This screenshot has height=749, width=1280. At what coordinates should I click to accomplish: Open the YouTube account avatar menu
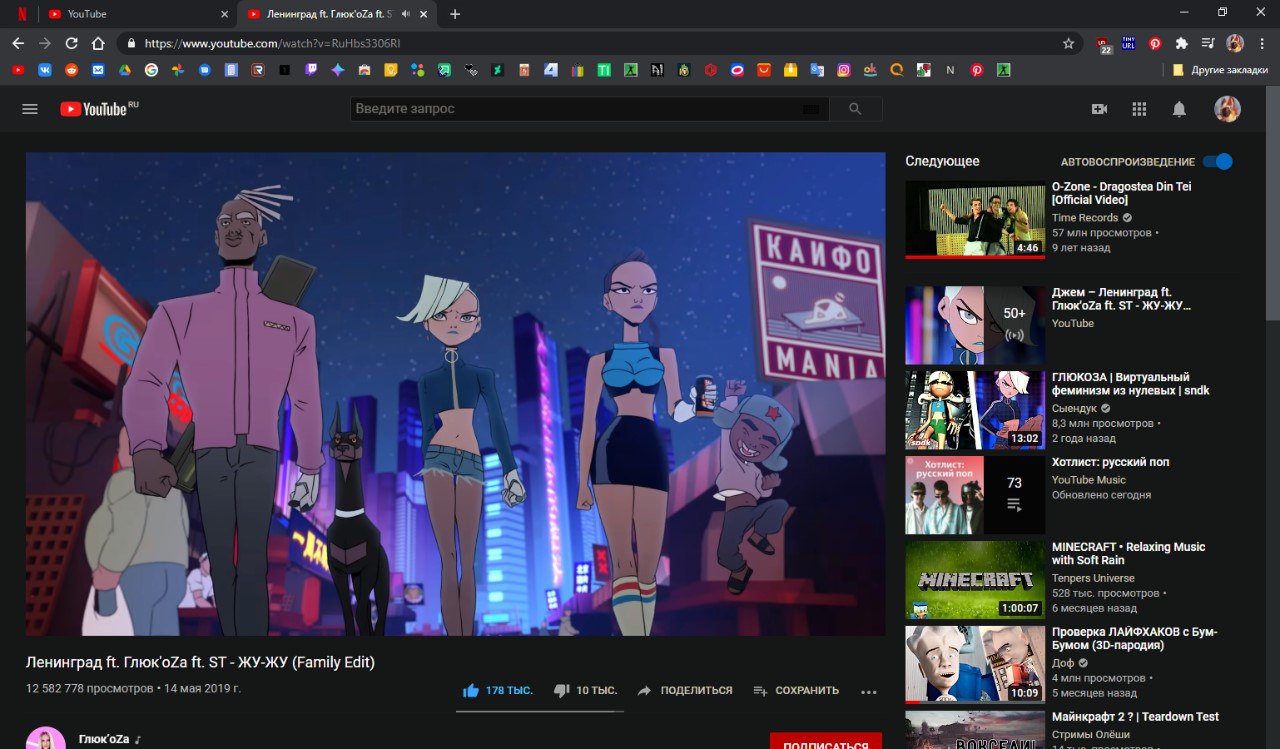(1227, 109)
